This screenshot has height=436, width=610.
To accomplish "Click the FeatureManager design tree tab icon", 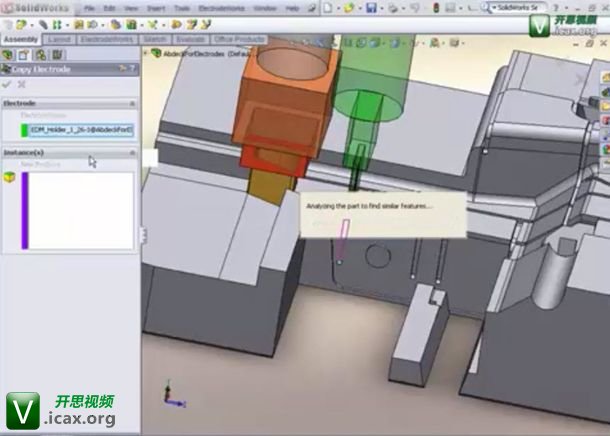I will pos(7,55).
